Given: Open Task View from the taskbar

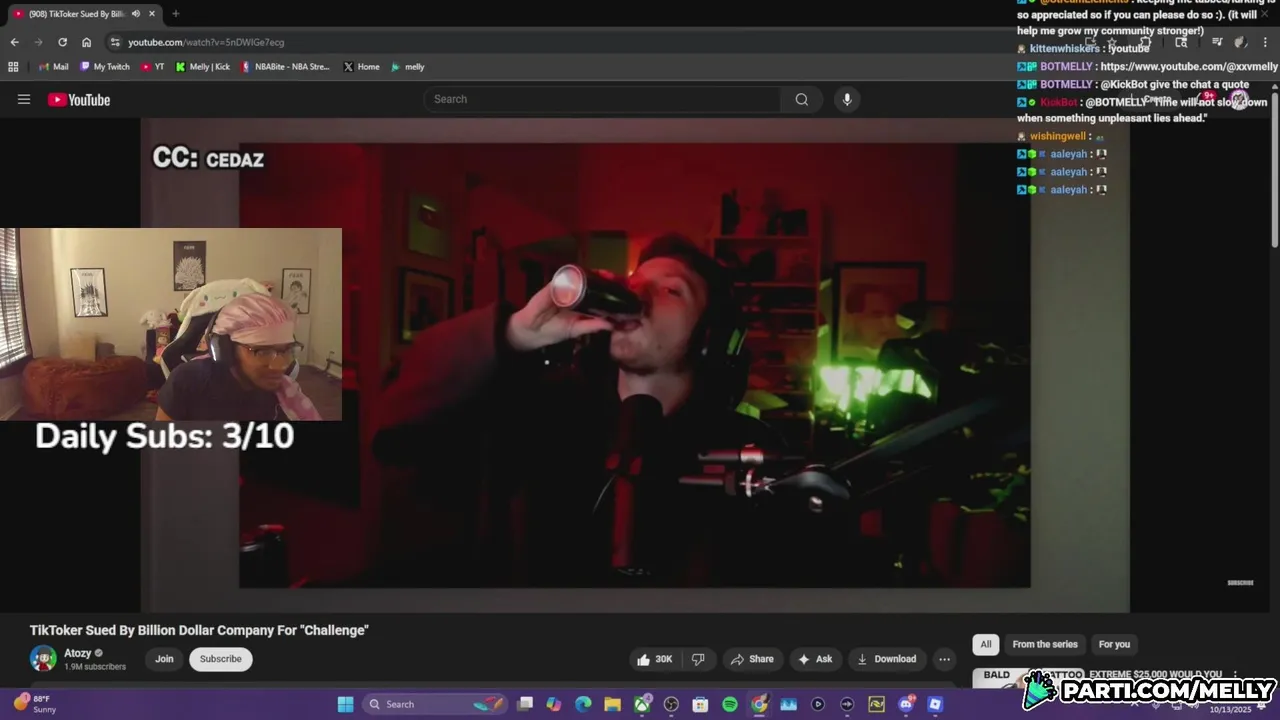Looking at the screenshot, I should pos(525,704).
